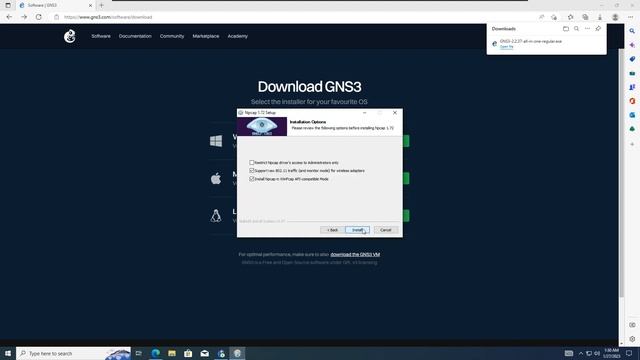The image size is (640, 360).
Task: Open the Academy link in navigation
Action: coord(238,36)
